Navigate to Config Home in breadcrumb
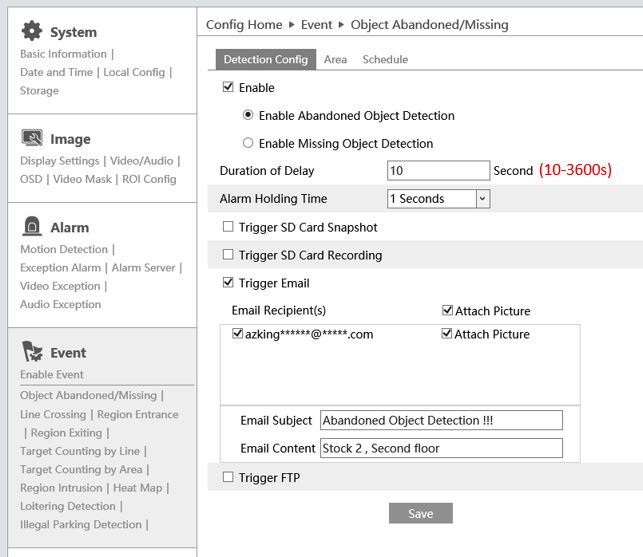643x557 pixels. point(244,24)
